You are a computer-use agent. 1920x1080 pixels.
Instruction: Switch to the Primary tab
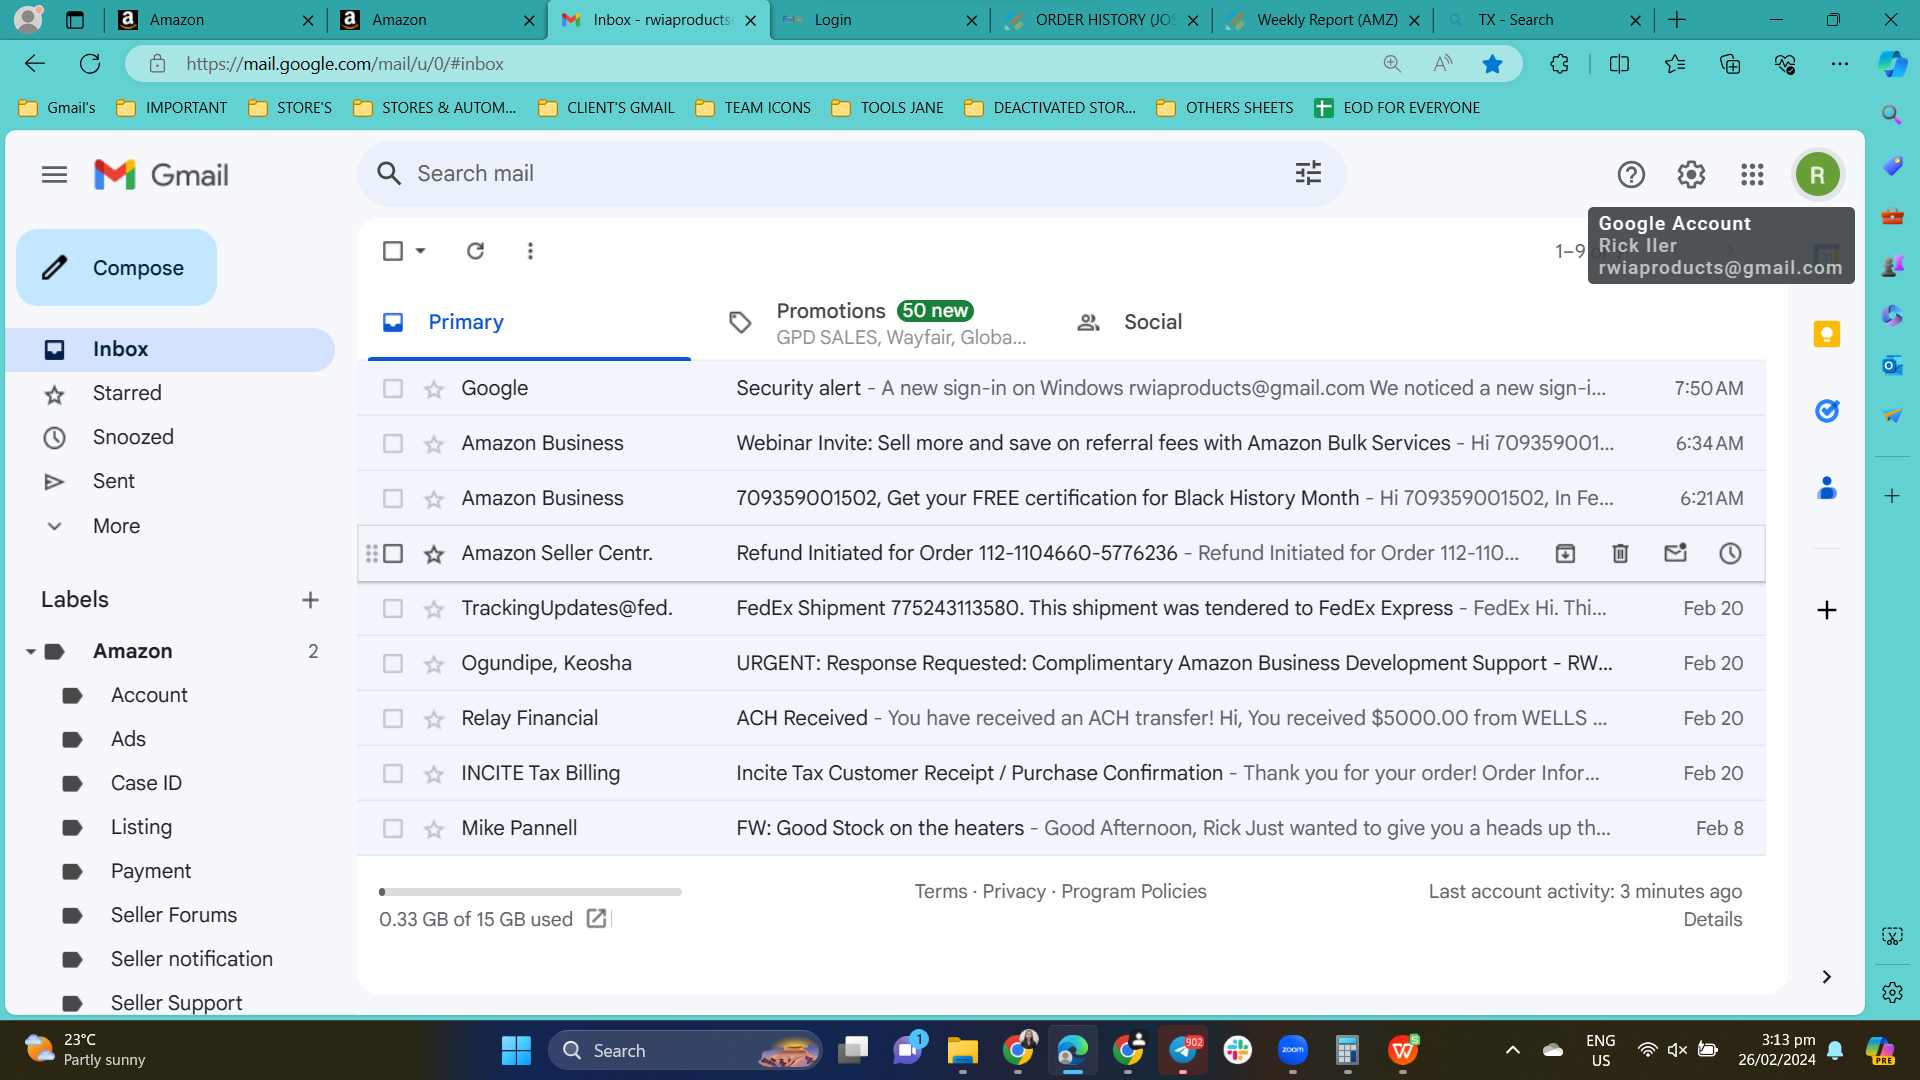[529, 322]
